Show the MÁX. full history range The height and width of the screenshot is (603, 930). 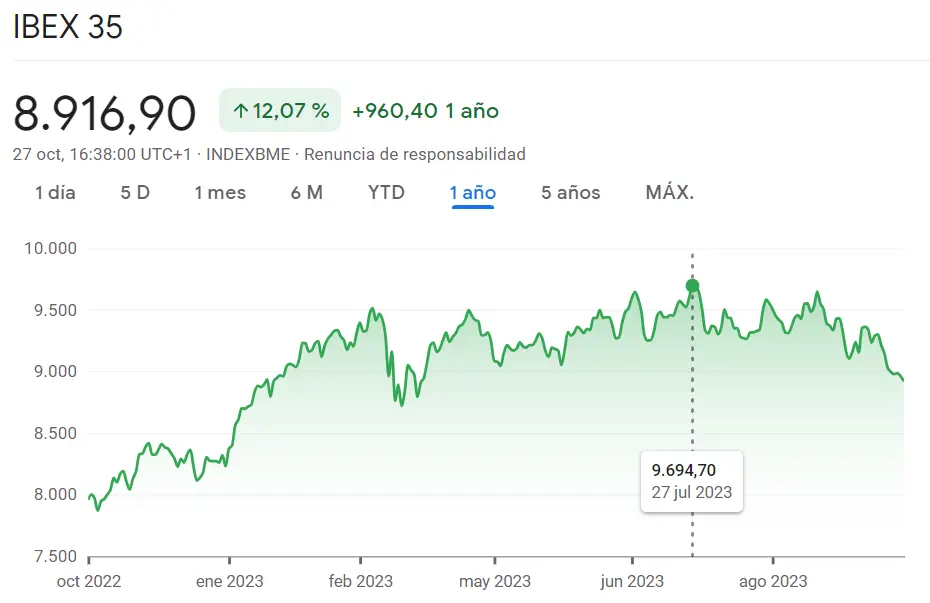click(670, 193)
